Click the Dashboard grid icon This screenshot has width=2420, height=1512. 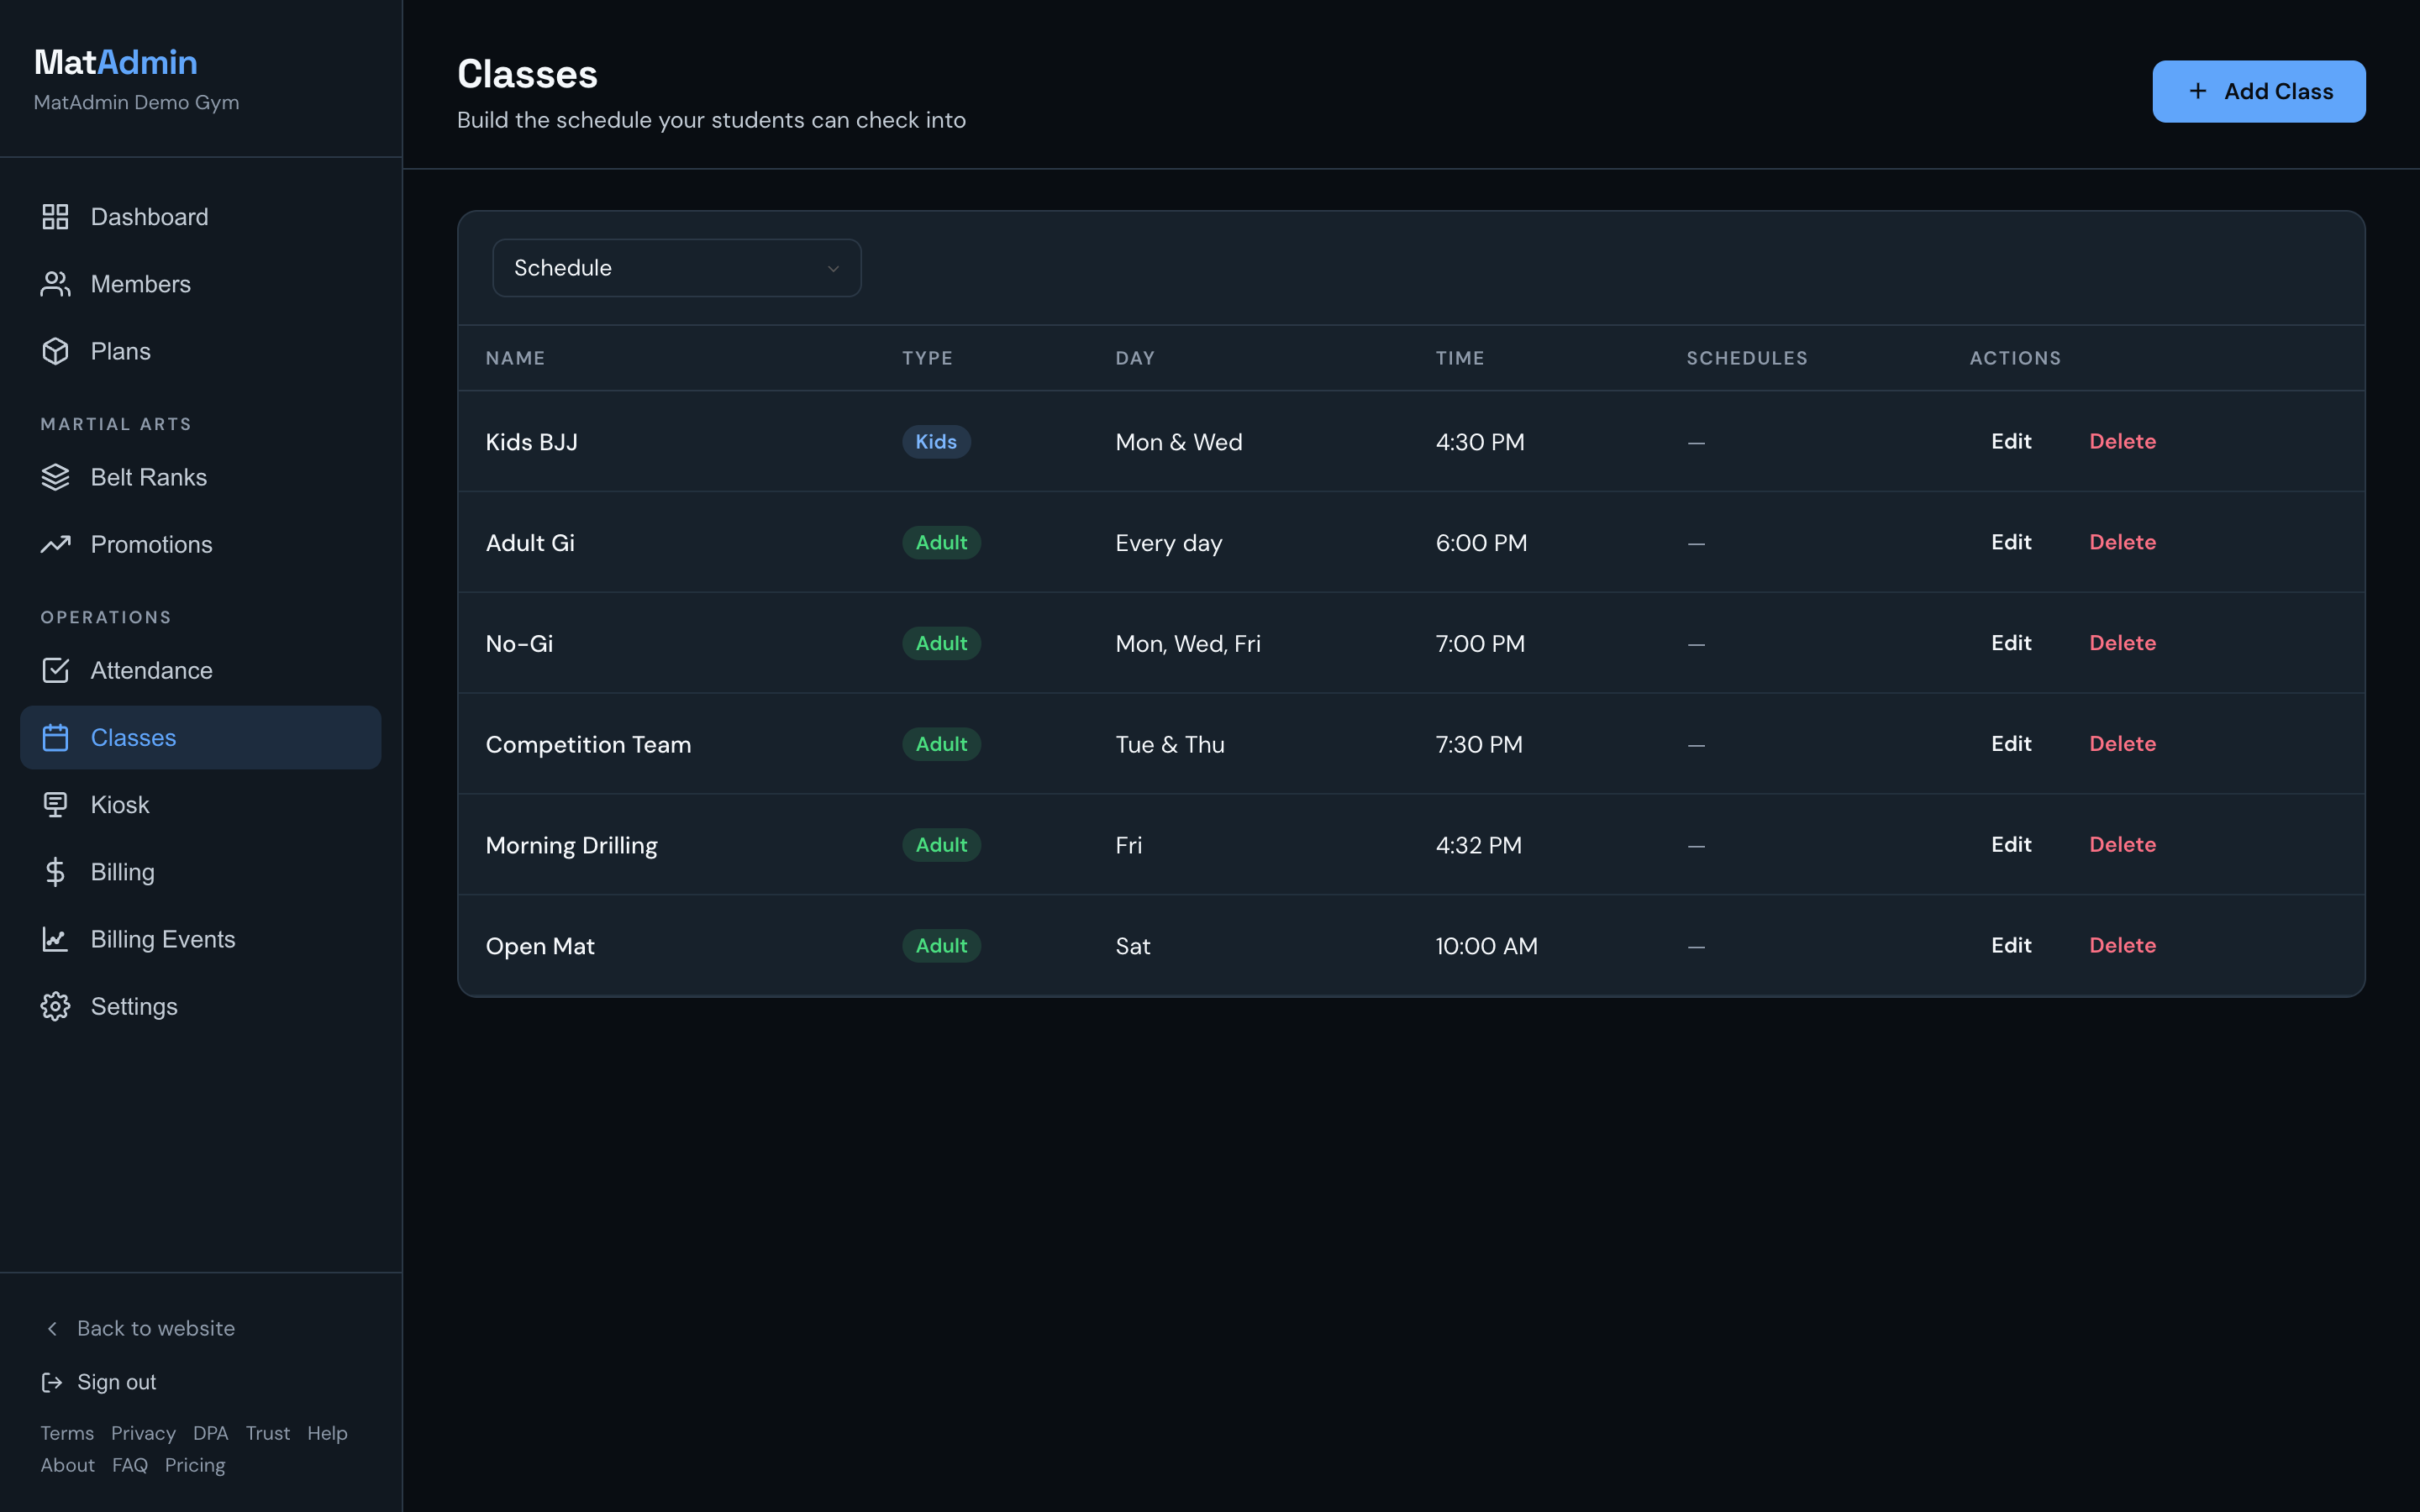pos(55,217)
